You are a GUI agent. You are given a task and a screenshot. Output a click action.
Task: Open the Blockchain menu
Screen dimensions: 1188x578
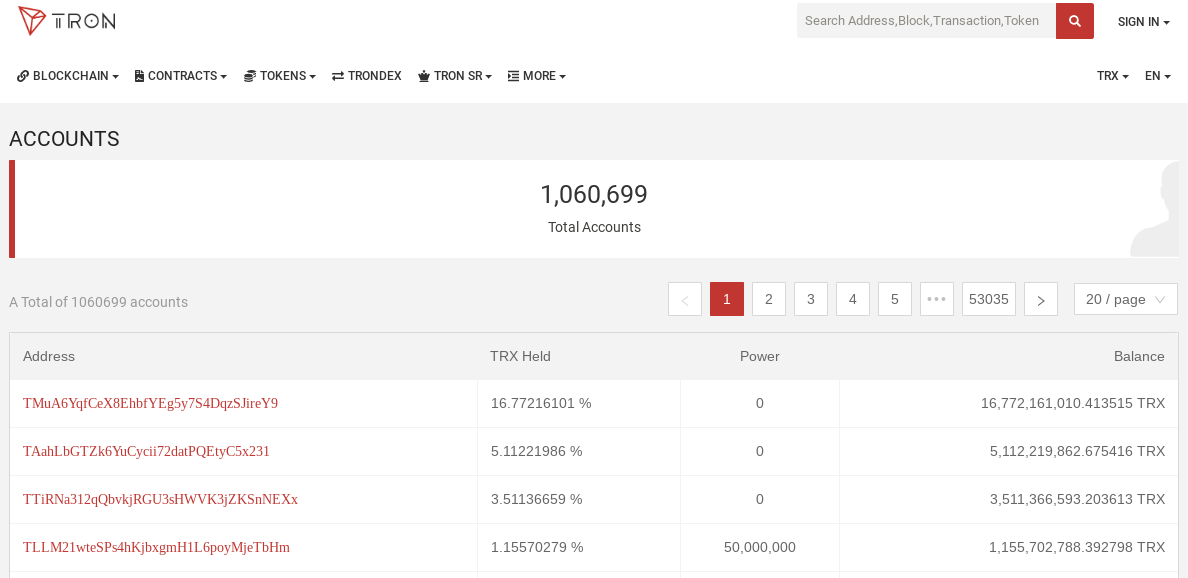(68, 76)
